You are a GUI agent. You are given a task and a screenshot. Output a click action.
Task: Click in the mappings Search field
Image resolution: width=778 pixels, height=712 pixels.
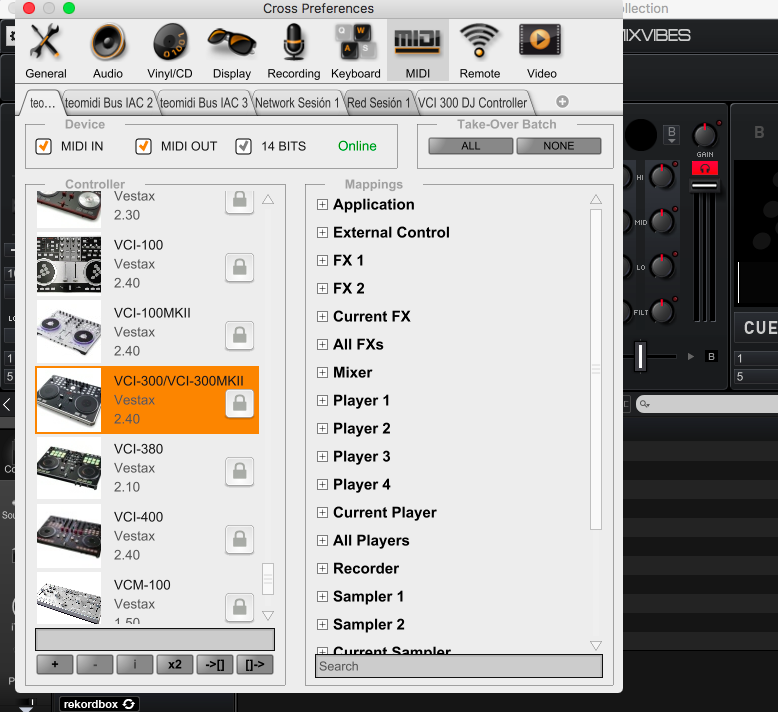(459, 666)
